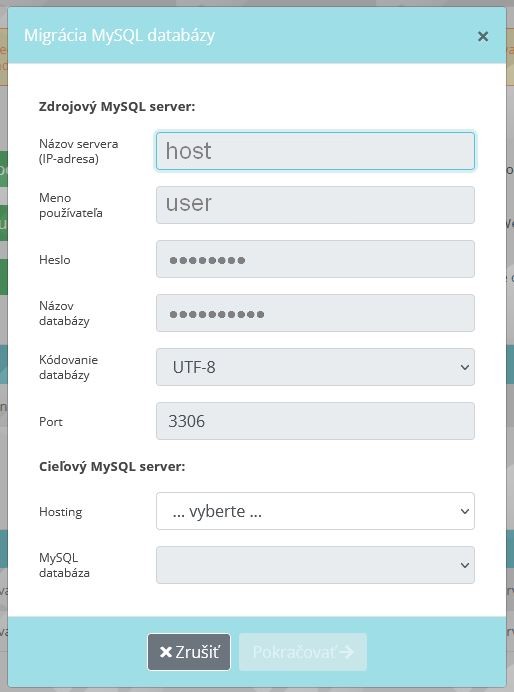Continue with the Pokračovať button

pos(303,652)
